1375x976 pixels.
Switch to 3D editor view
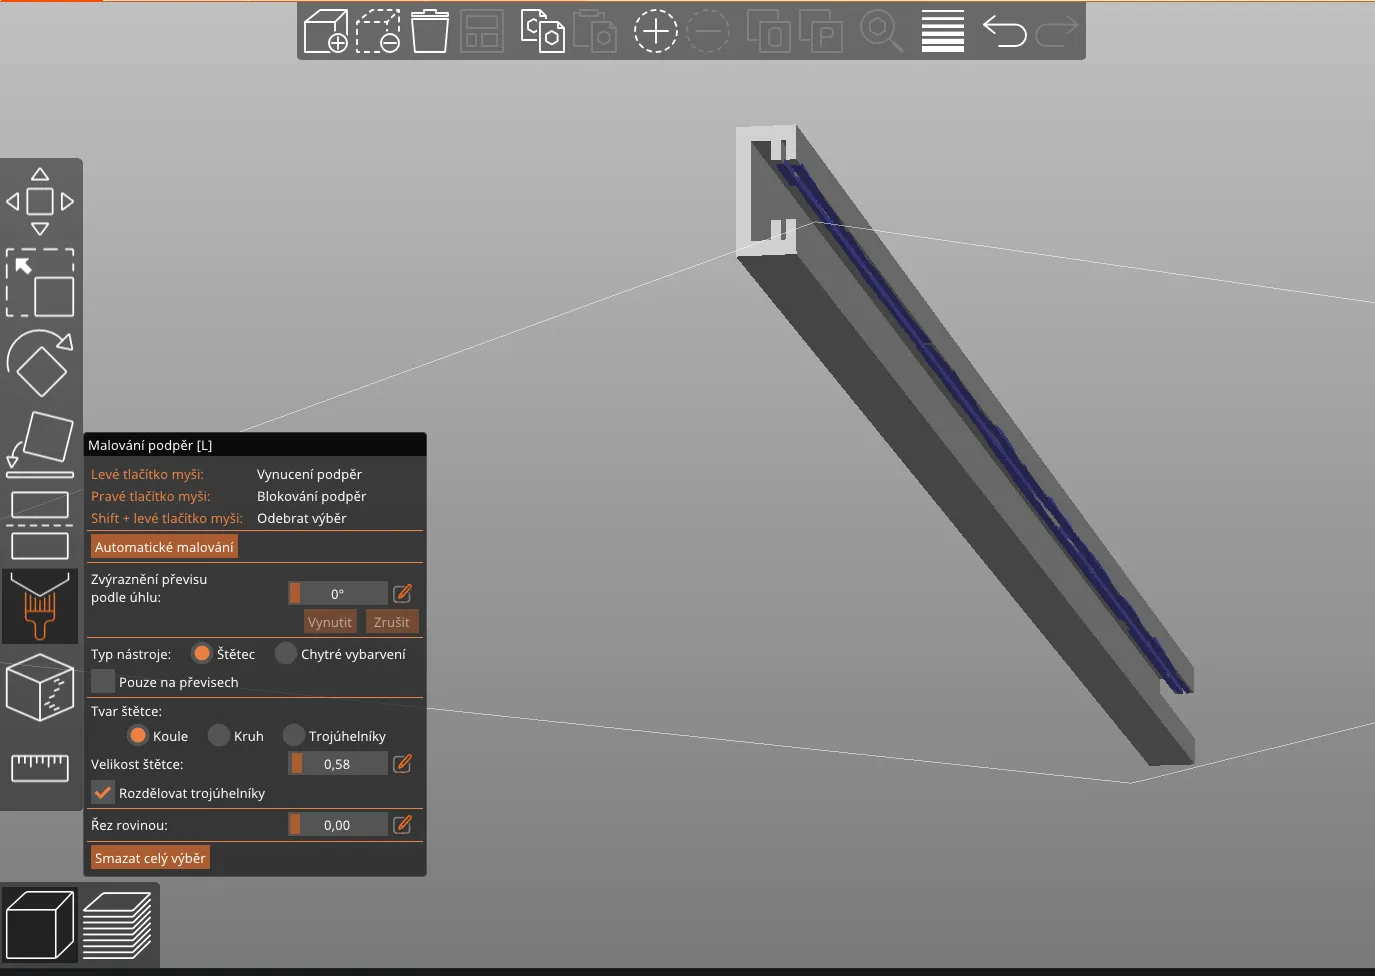tap(40, 925)
